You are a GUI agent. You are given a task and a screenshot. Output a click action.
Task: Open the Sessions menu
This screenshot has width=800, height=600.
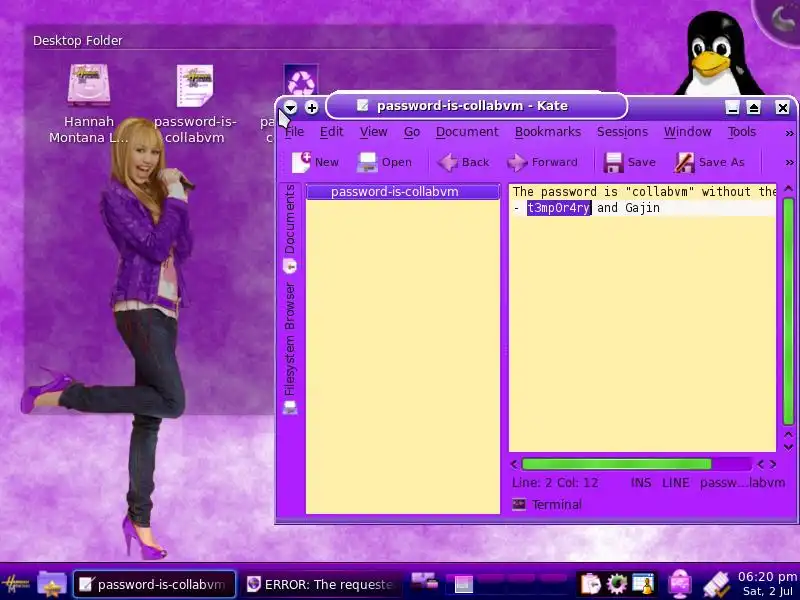click(622, 132)
